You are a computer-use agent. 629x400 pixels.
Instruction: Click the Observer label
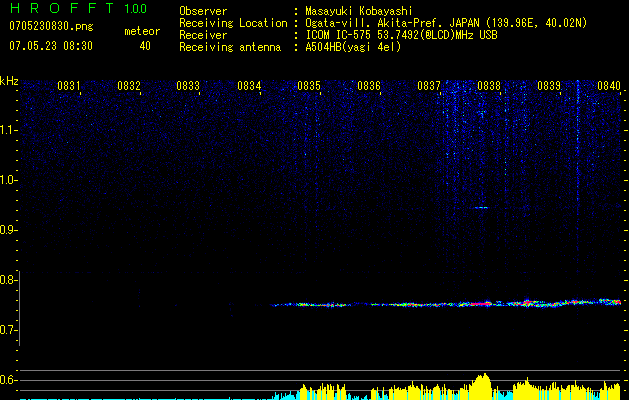tap(203, 11)
